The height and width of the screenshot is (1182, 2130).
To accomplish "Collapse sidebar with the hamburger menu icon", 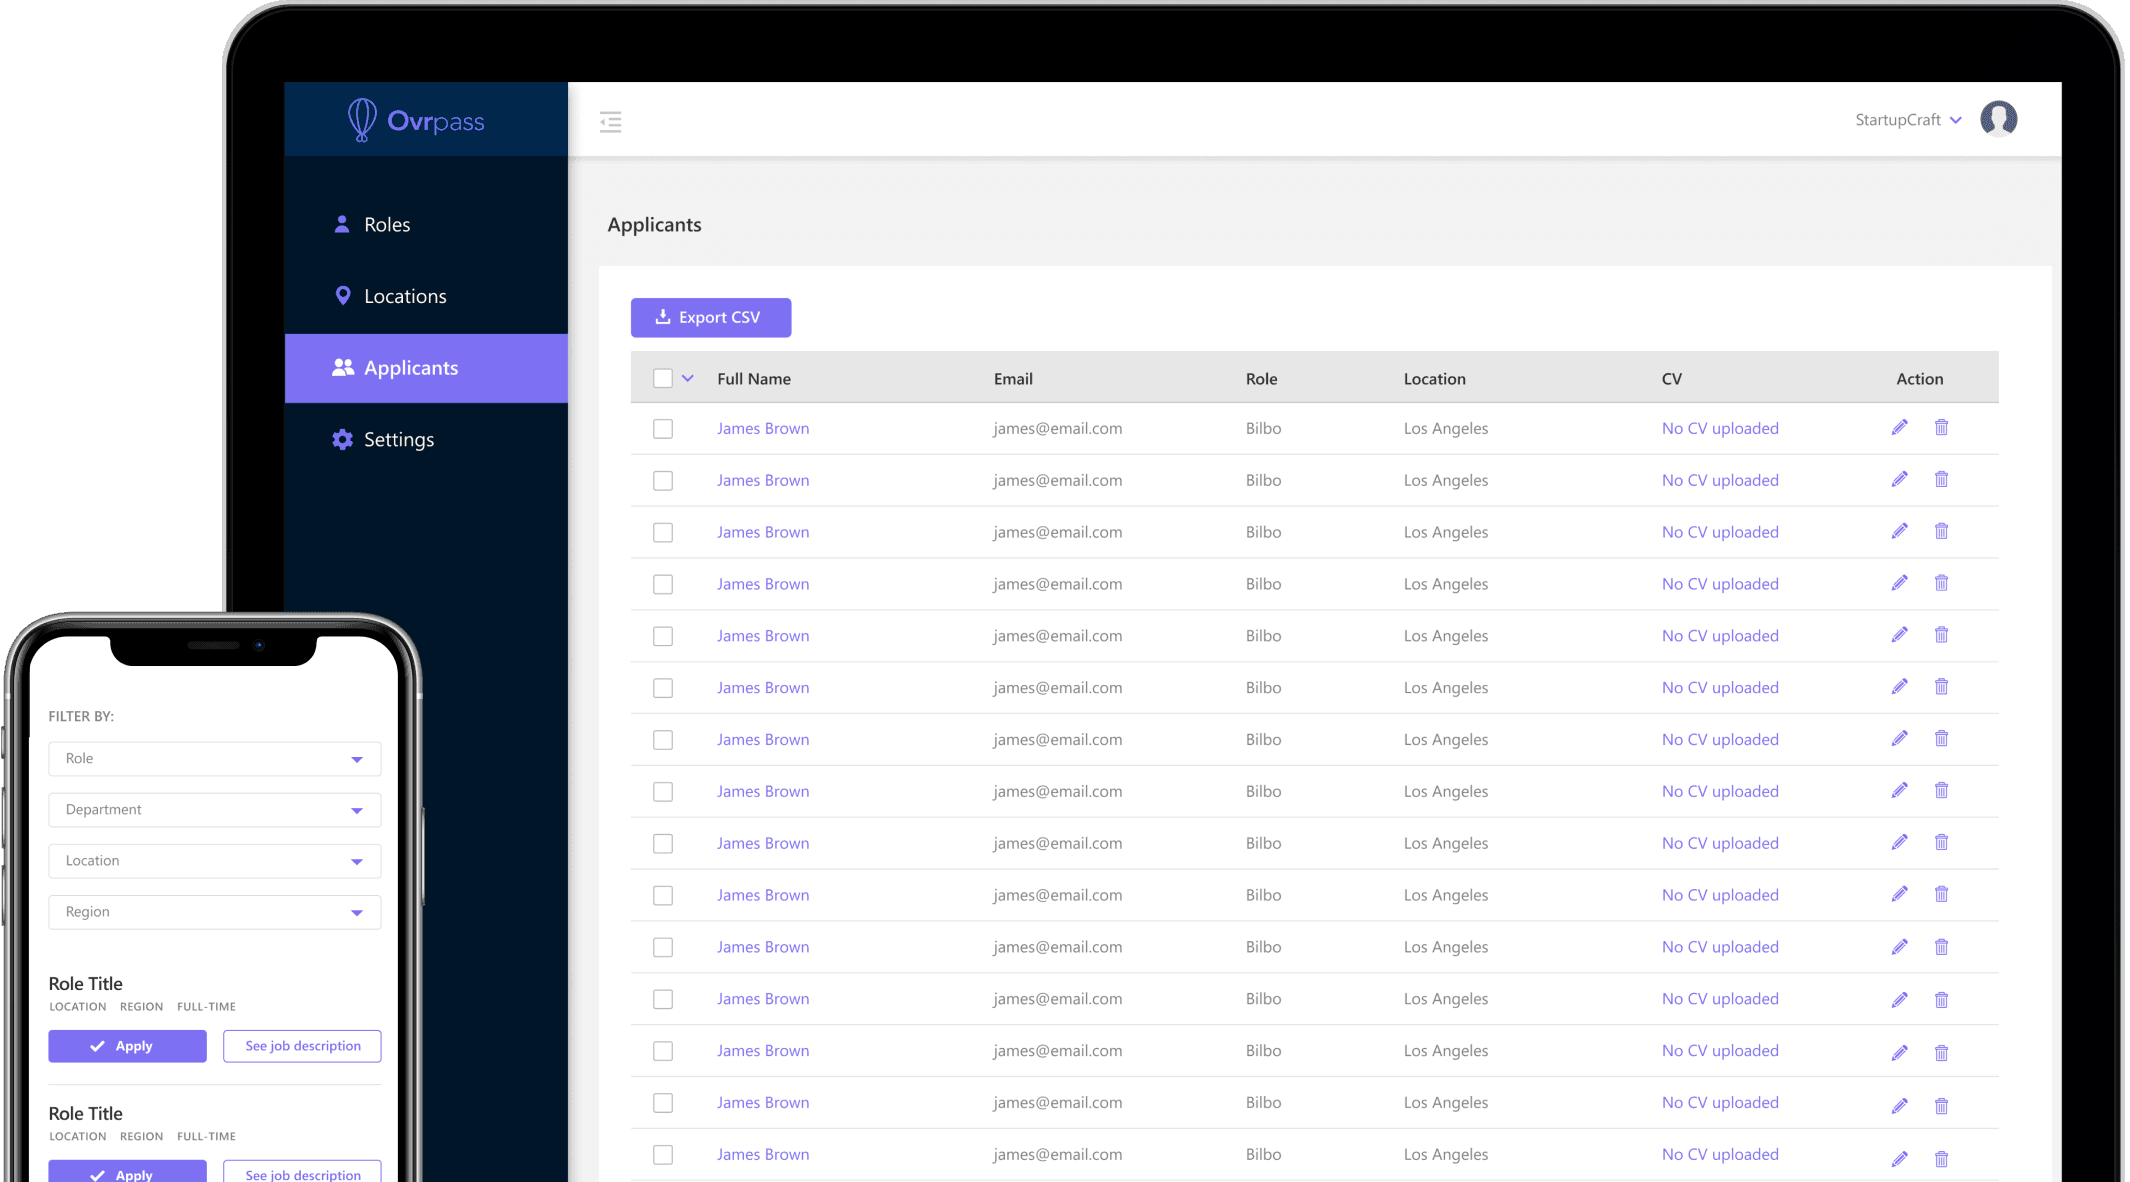I will [x=610, y=122].
